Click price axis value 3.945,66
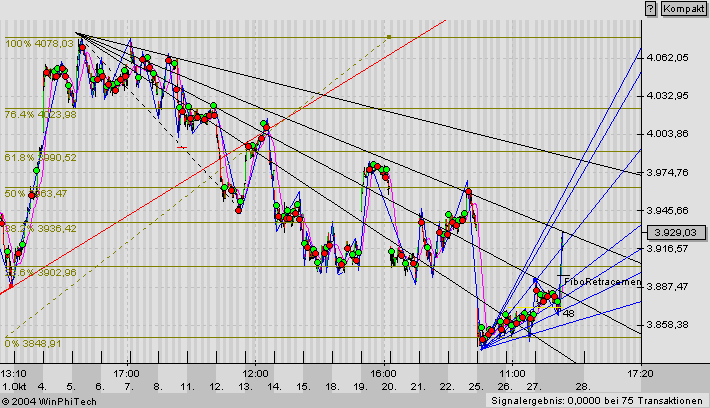The width and height of the screenshot is (710, 408). pyautogui.click(x=667, y=210)
